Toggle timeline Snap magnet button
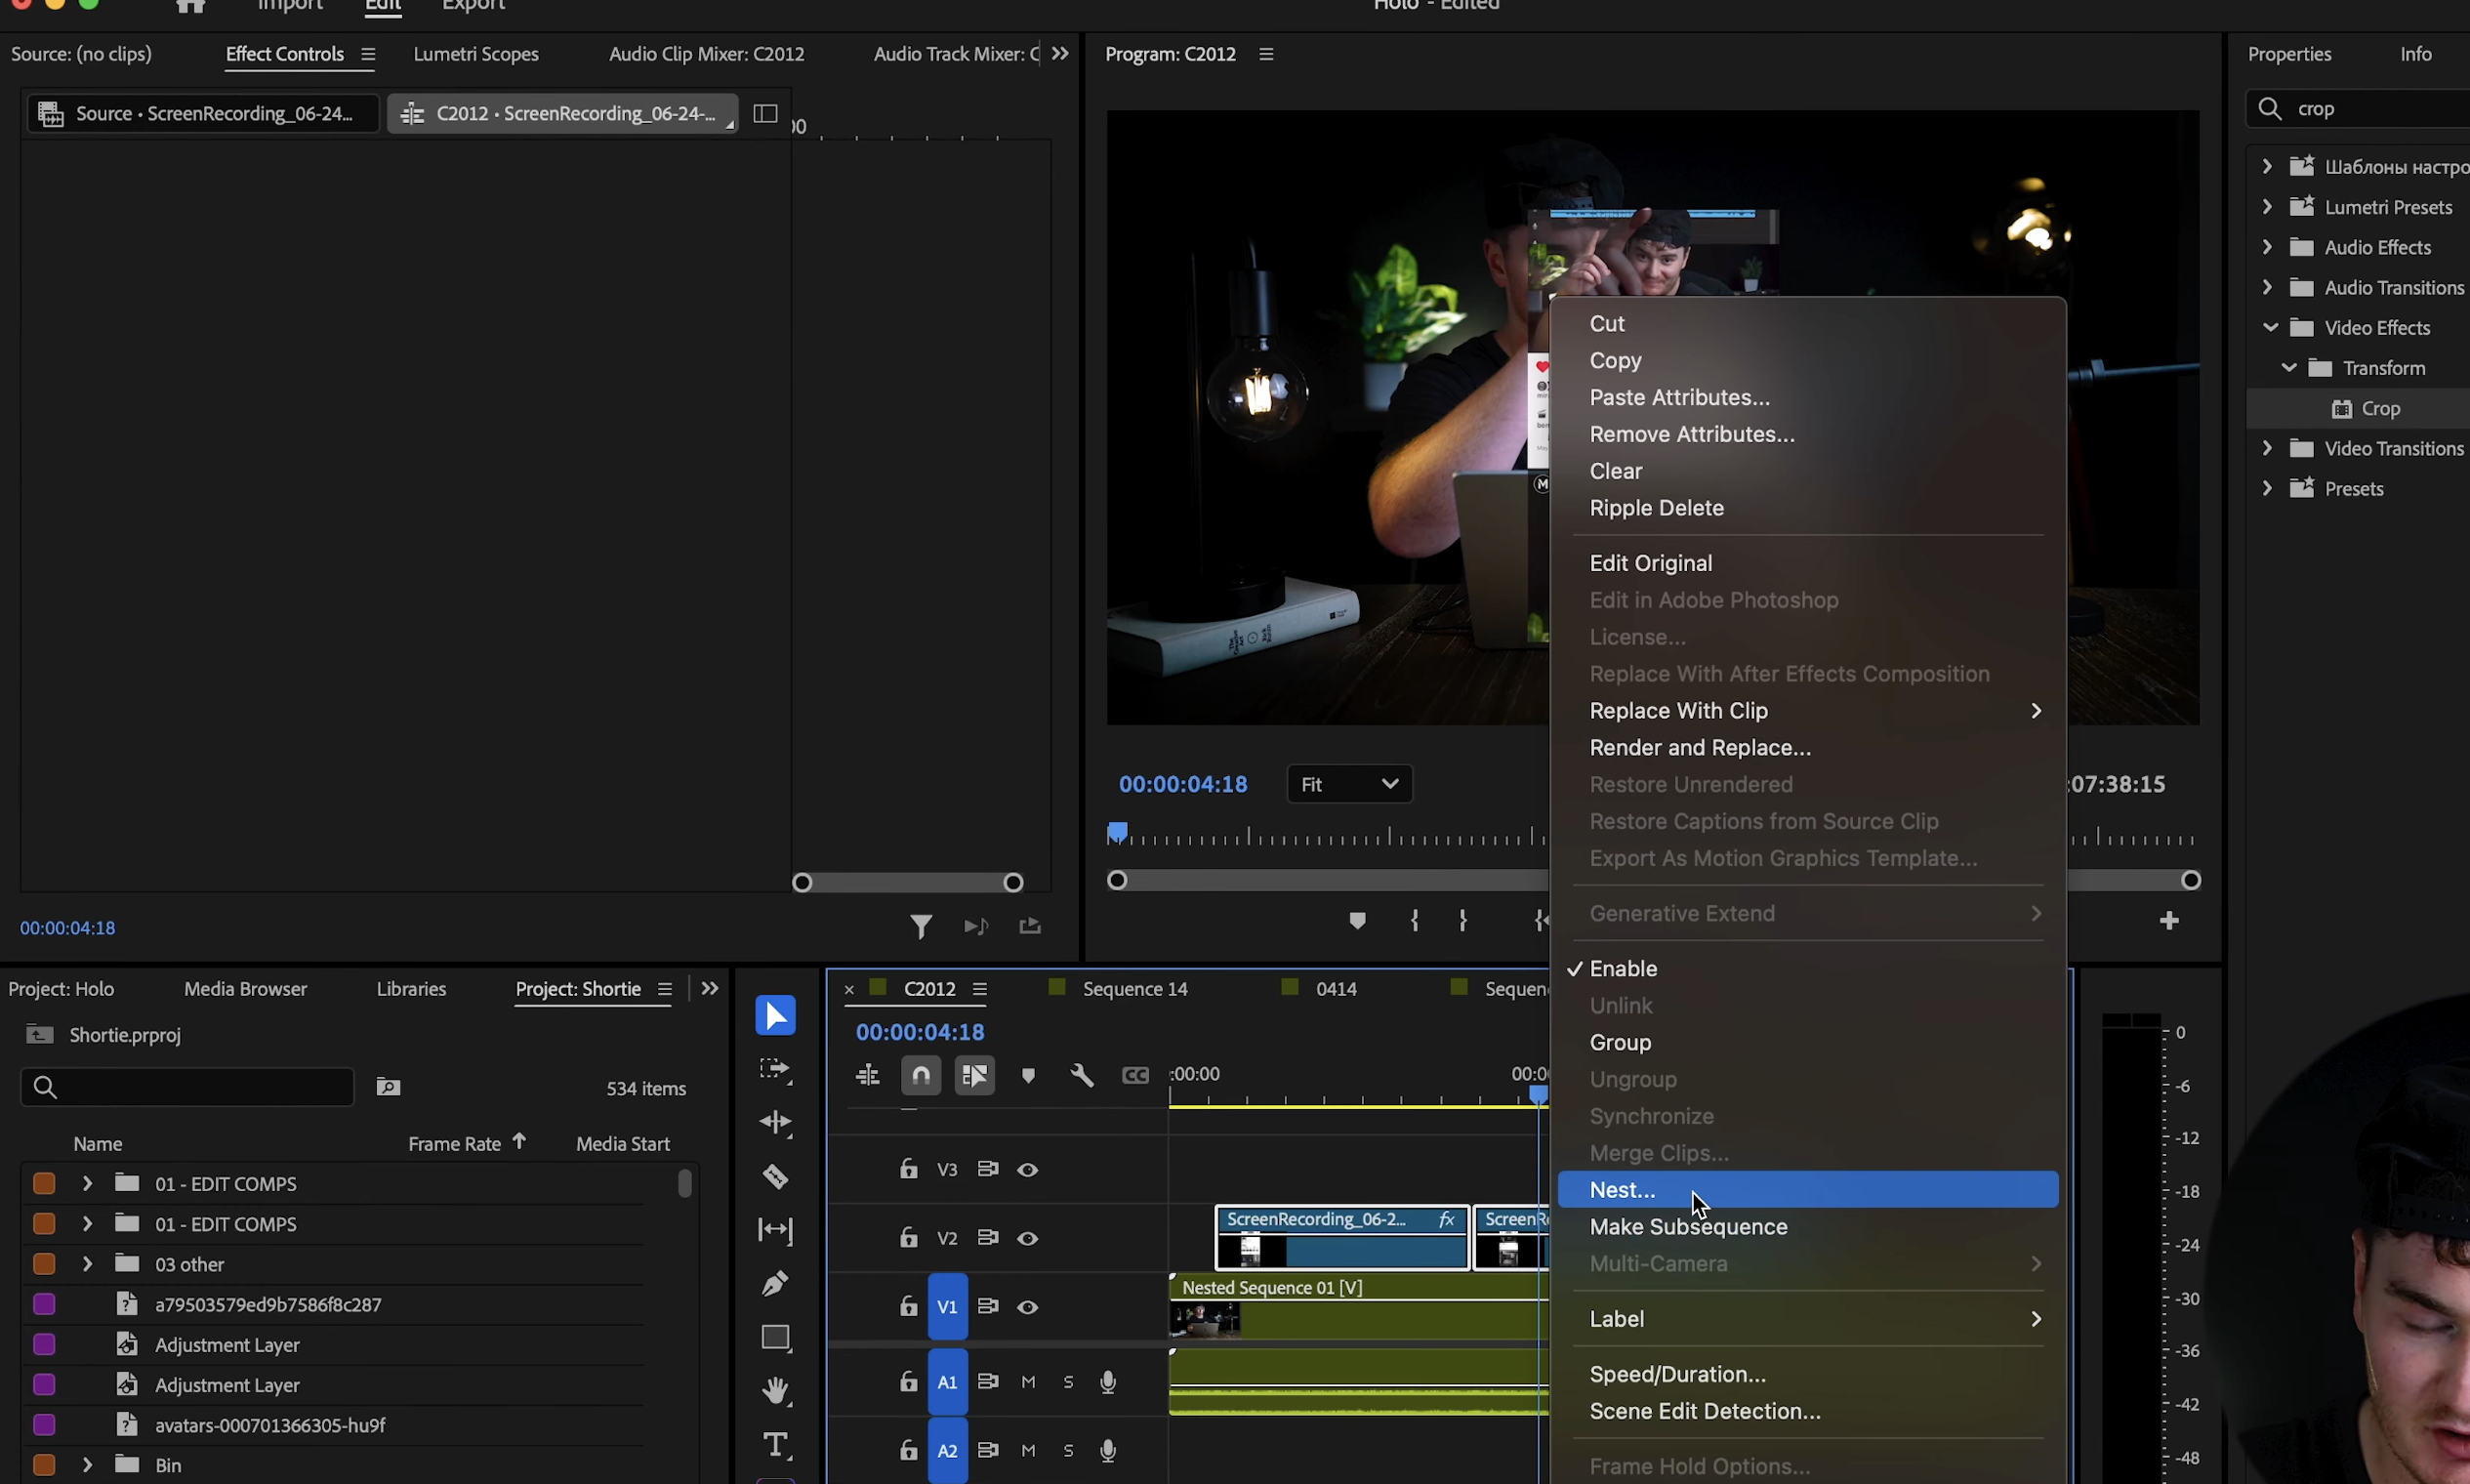This screenshot has height=1484, width=2470. tap(921, 1075)
